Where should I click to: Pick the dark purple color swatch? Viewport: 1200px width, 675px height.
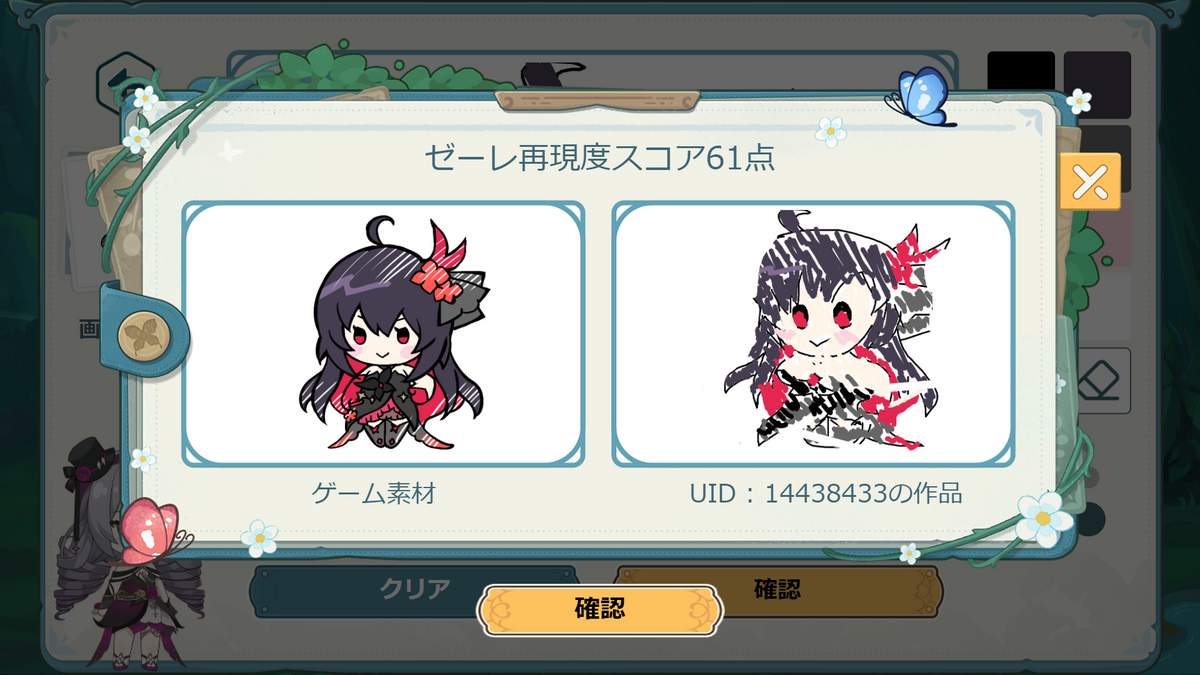[1097, 84]
